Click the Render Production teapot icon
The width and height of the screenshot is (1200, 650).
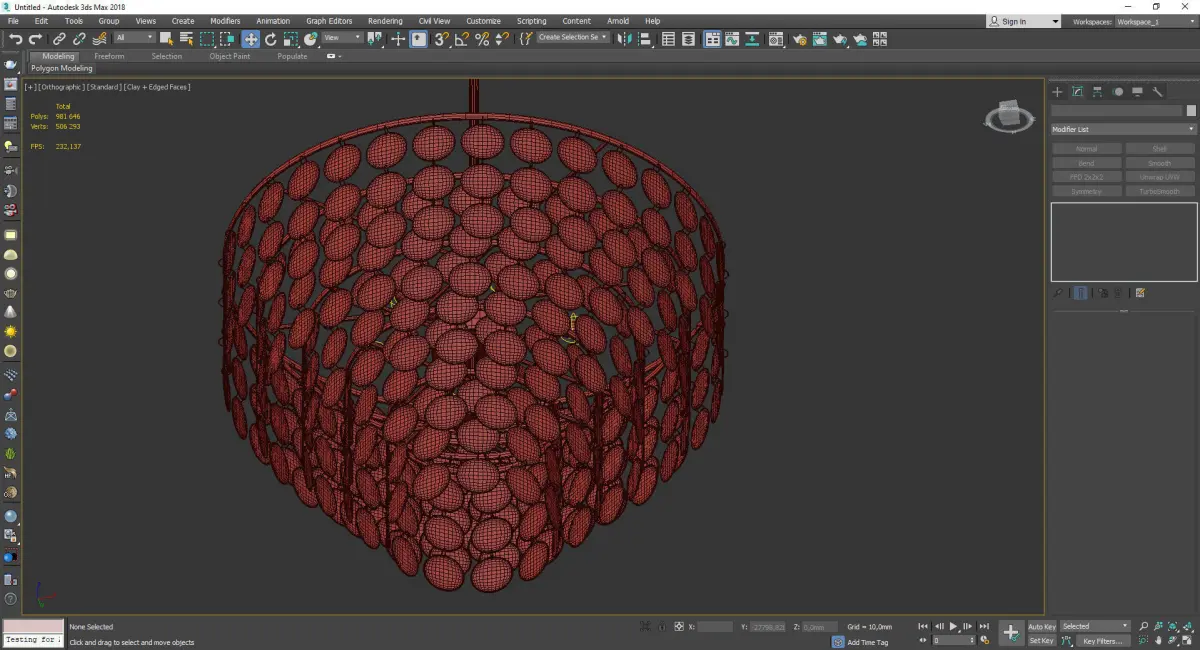click(x=841, y=39)
